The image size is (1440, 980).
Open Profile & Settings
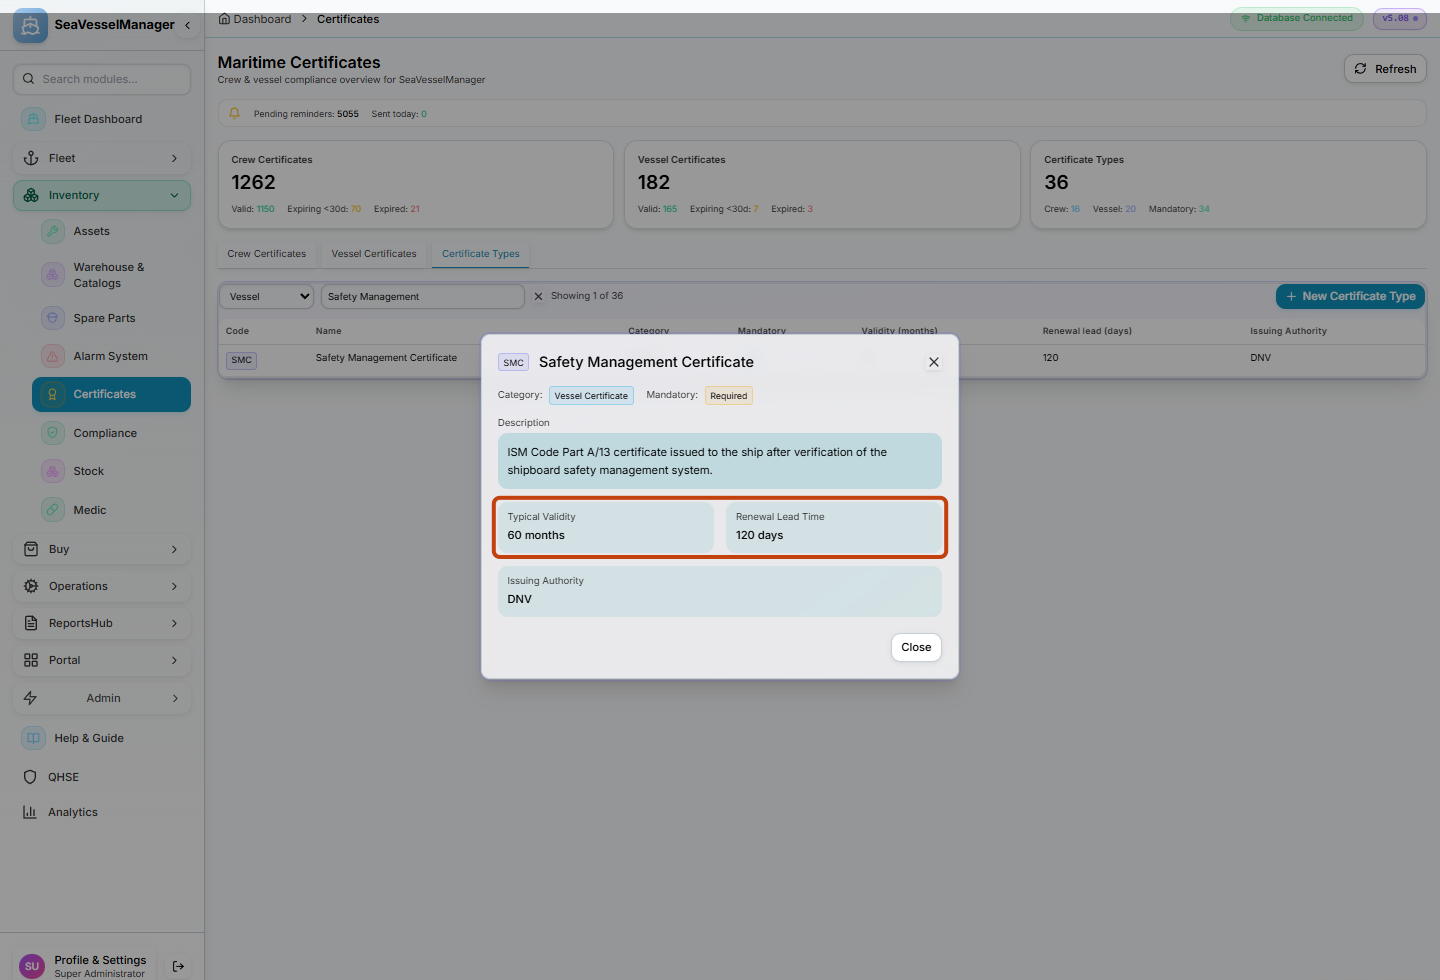click(100, 966)
